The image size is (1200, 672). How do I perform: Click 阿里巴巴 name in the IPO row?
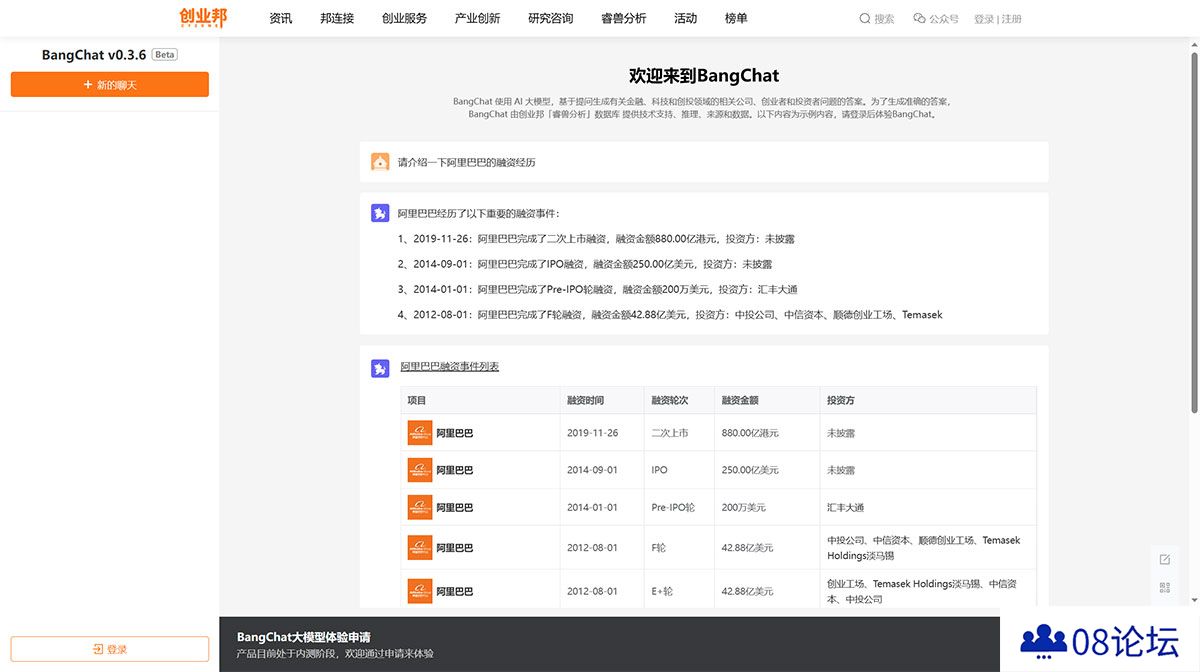point(455,470)
